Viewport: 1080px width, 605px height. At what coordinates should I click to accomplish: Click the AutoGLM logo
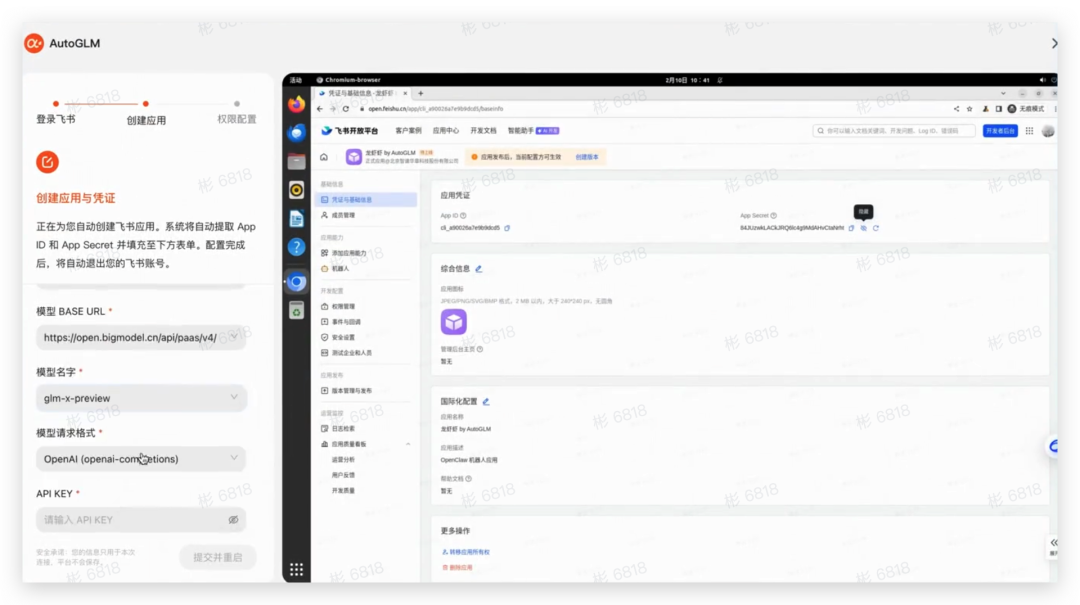point(33,43)
